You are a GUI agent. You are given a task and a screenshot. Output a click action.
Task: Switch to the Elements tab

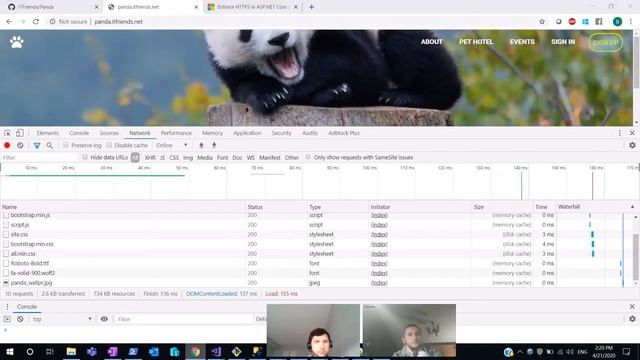click(x=48, y=133)
